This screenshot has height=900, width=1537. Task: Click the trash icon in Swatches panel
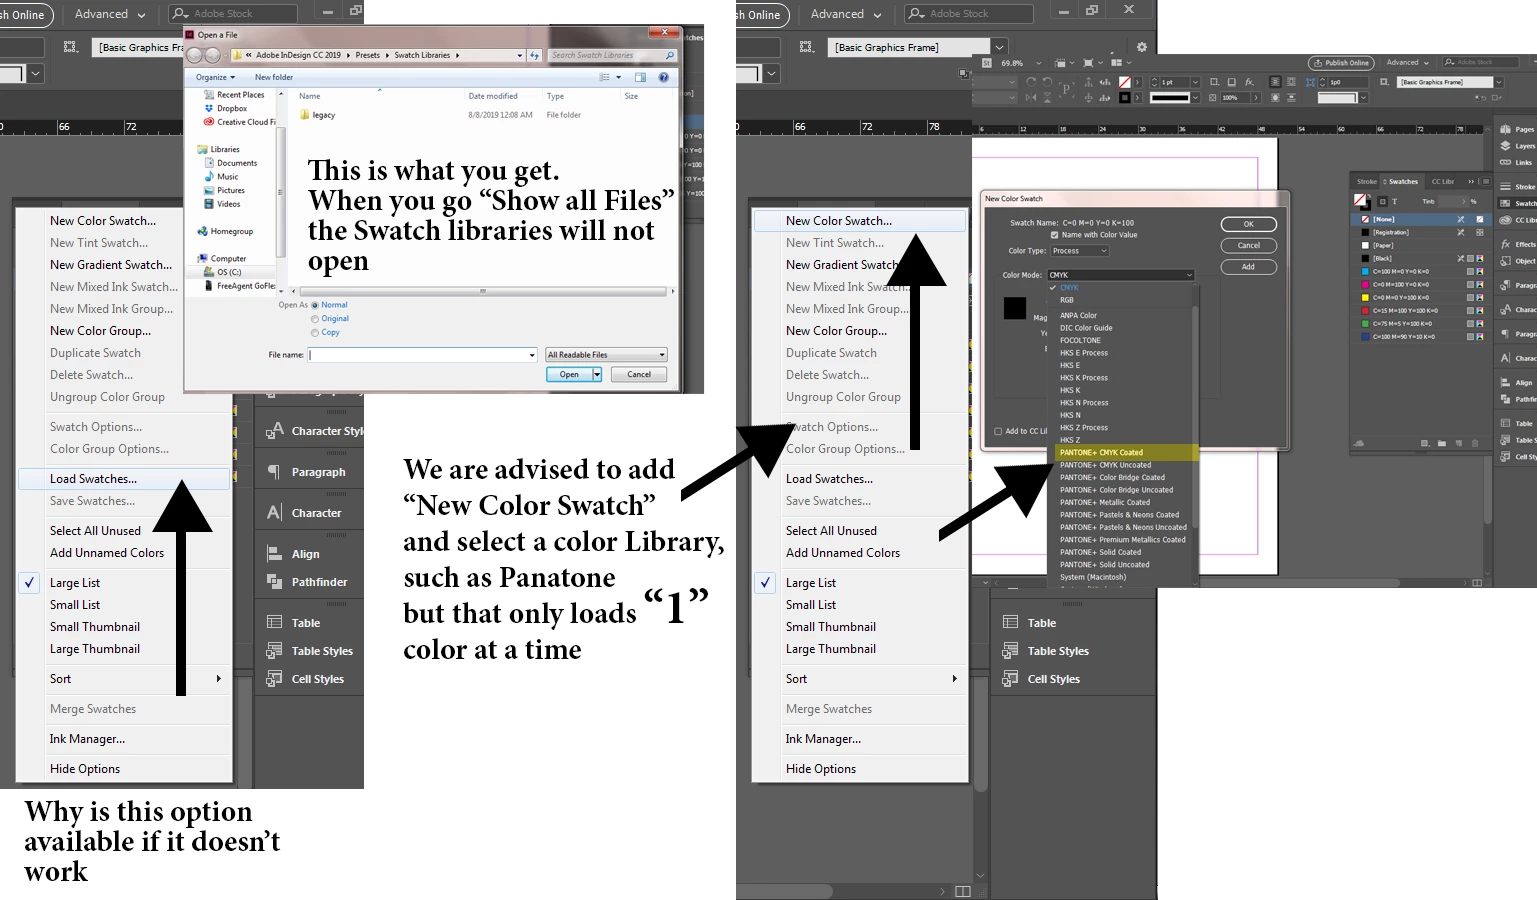[x=1475, y=443]
